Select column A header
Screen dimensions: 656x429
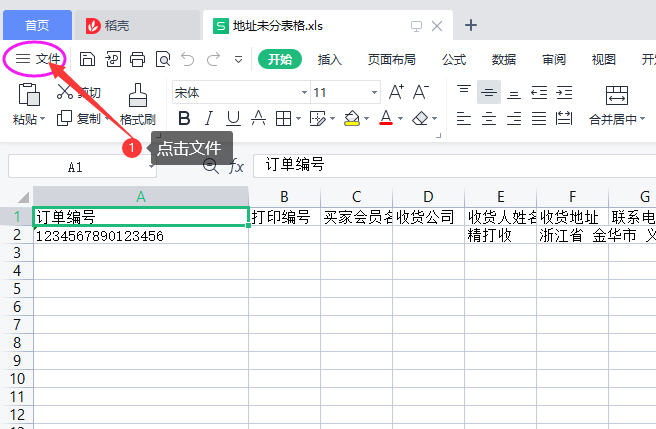141,196
